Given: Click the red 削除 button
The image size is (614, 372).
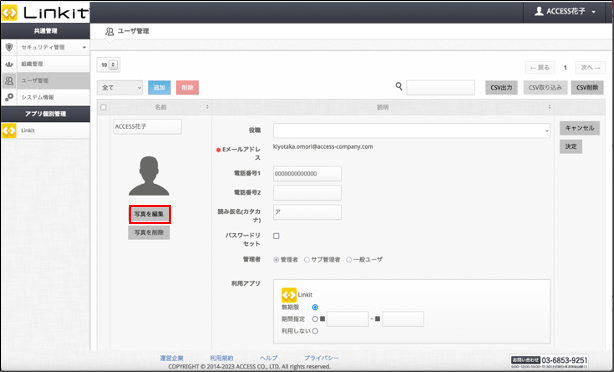Looking at the screenshot, I should [x=188, y=88].
